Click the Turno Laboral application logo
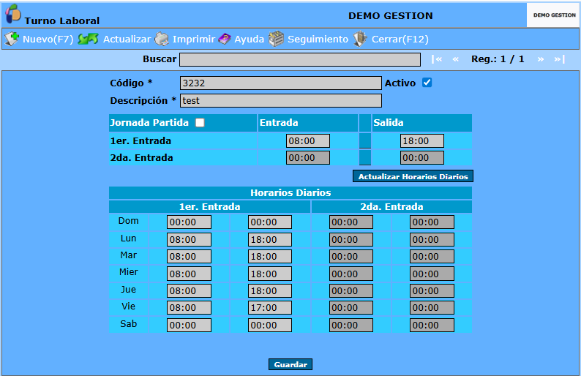The image size is (581, 376). pos(13,14)
